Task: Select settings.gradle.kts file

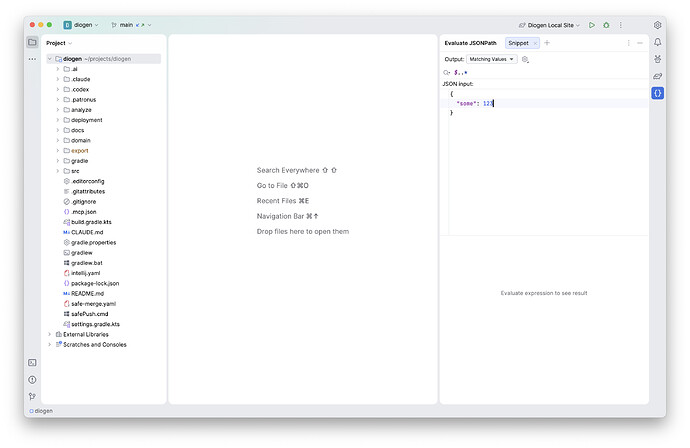Action: (95, 324)
